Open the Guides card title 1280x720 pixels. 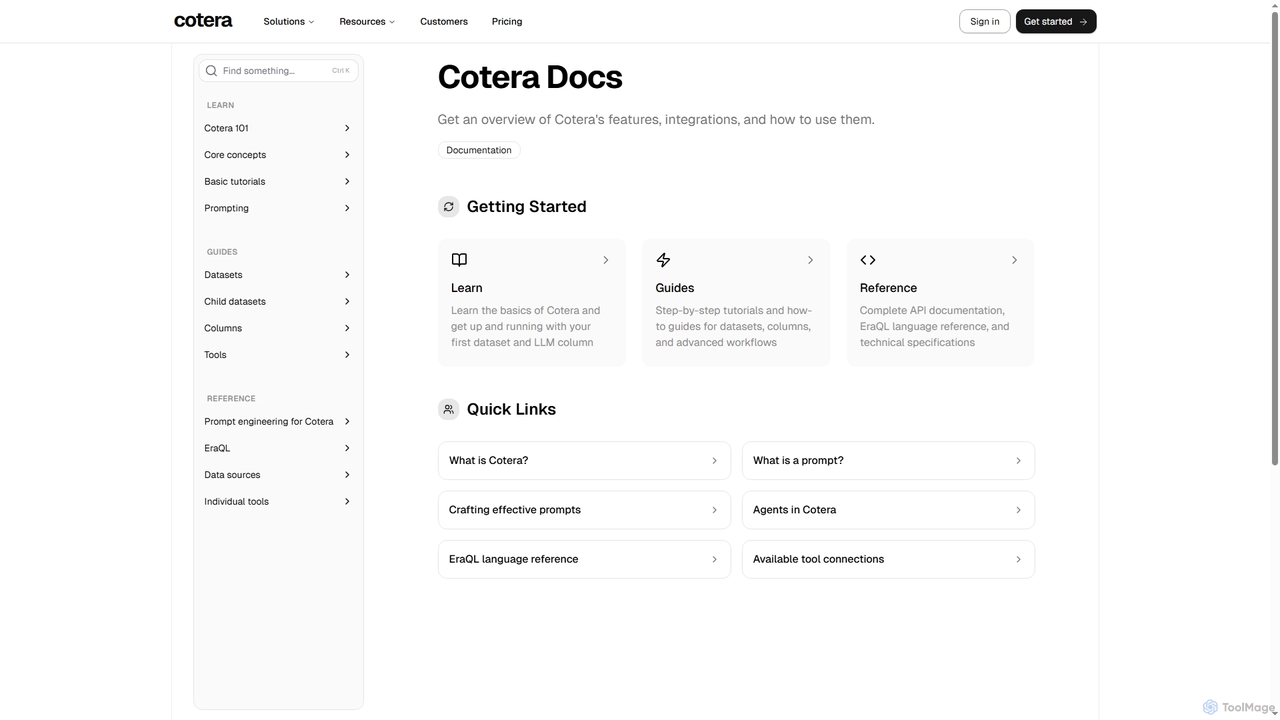coord(675,288)
